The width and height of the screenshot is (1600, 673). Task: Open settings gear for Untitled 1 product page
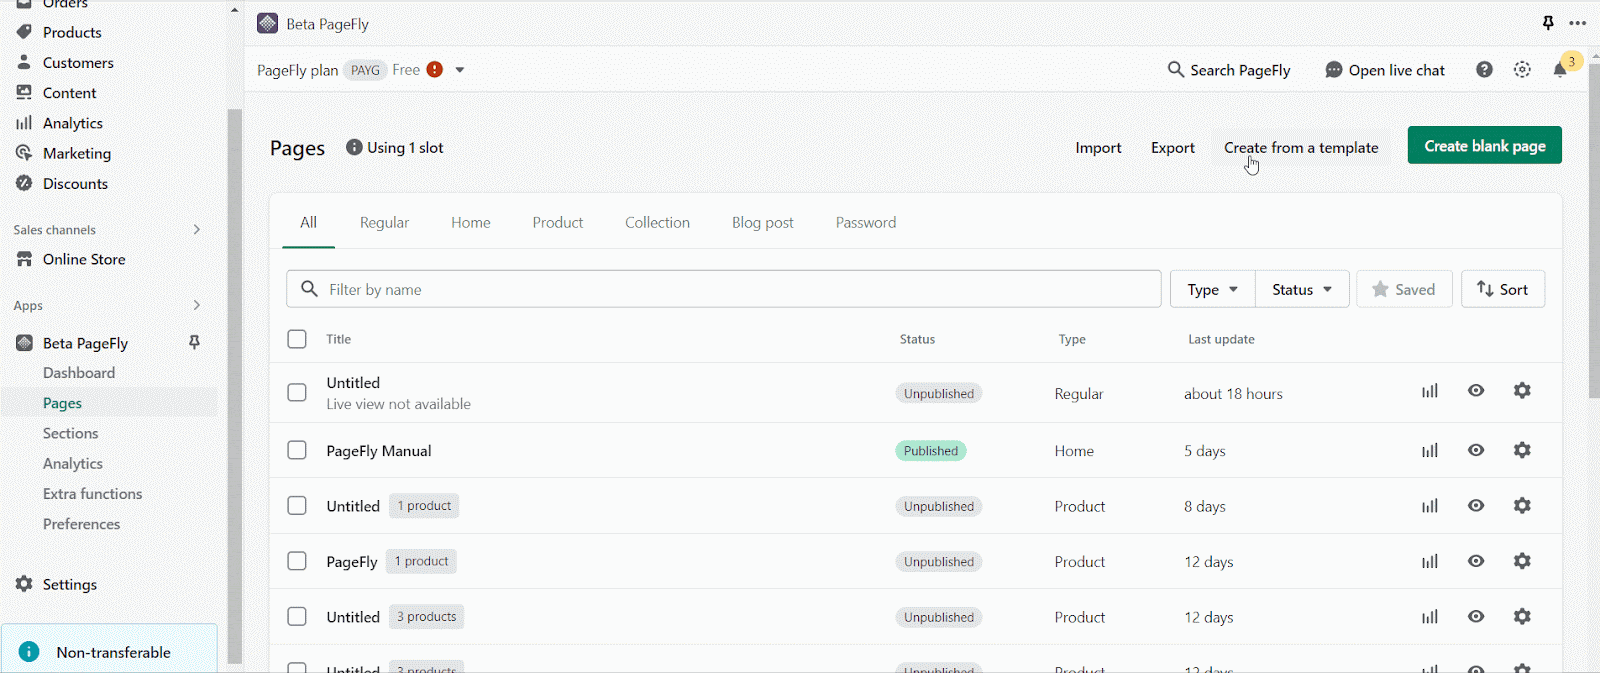pos(1522,506)
